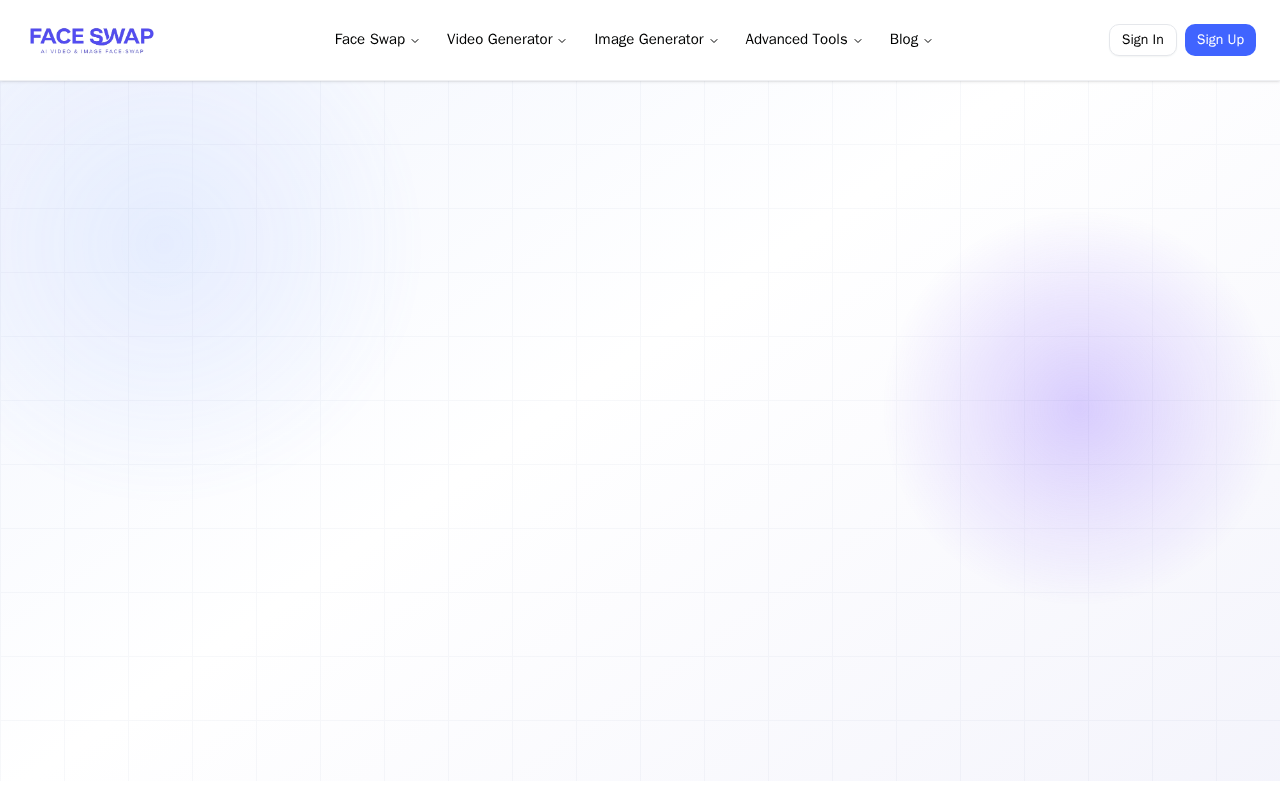The width and height of the screenshot is (1280, 800).
Task: Expand the Advanced Tools chevron arrow
Action: pyautogui.click(x=858, y=41)
